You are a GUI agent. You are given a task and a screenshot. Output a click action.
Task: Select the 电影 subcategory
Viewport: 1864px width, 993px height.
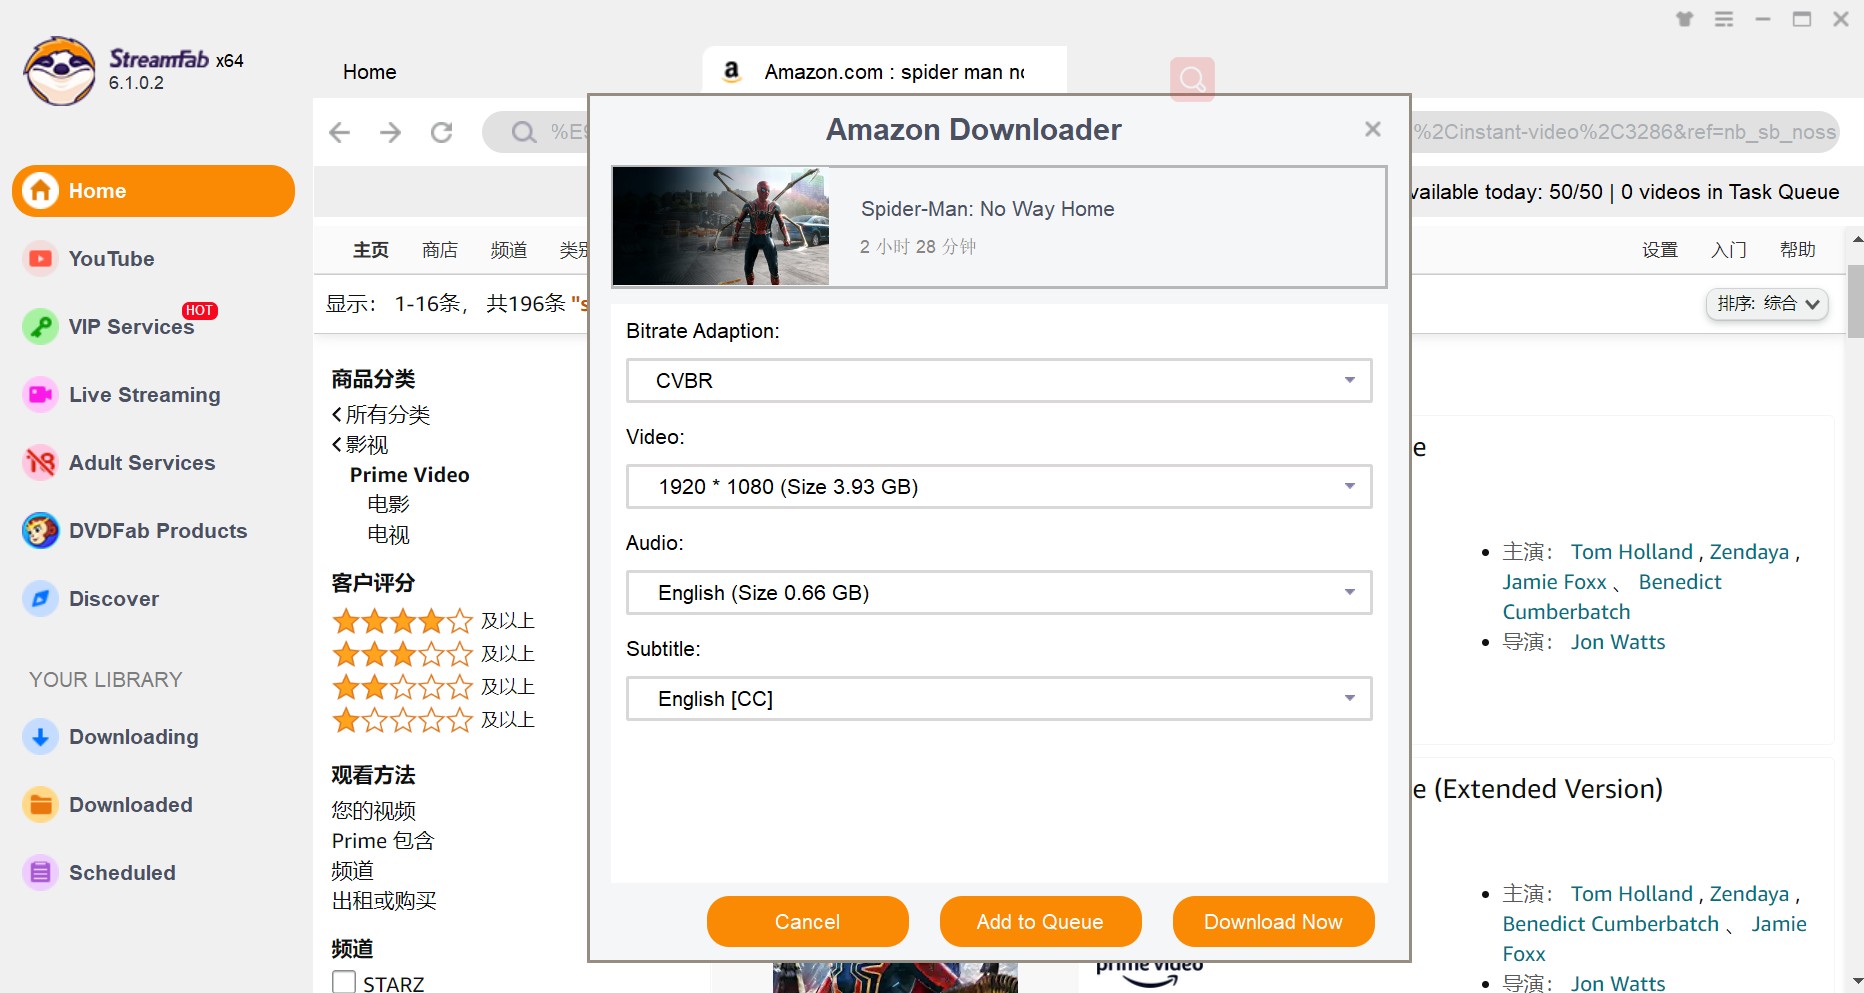click(389, 505)
